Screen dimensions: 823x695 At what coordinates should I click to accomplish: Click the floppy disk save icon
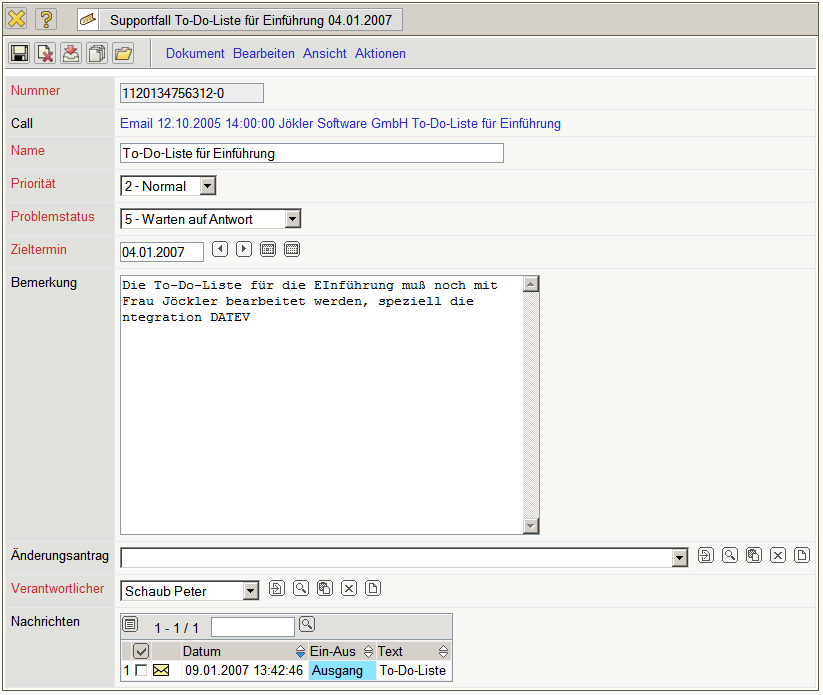tap(19, 53)
